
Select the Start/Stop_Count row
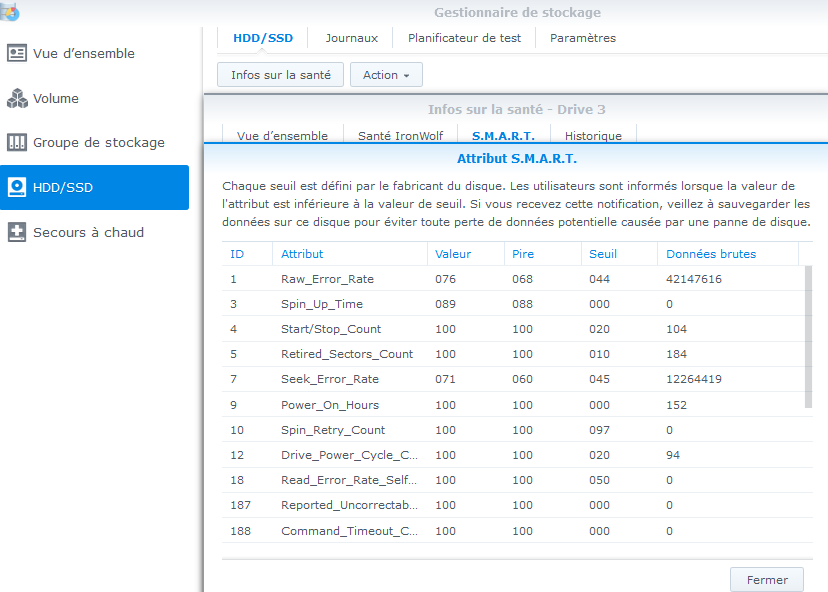(513, 329)
